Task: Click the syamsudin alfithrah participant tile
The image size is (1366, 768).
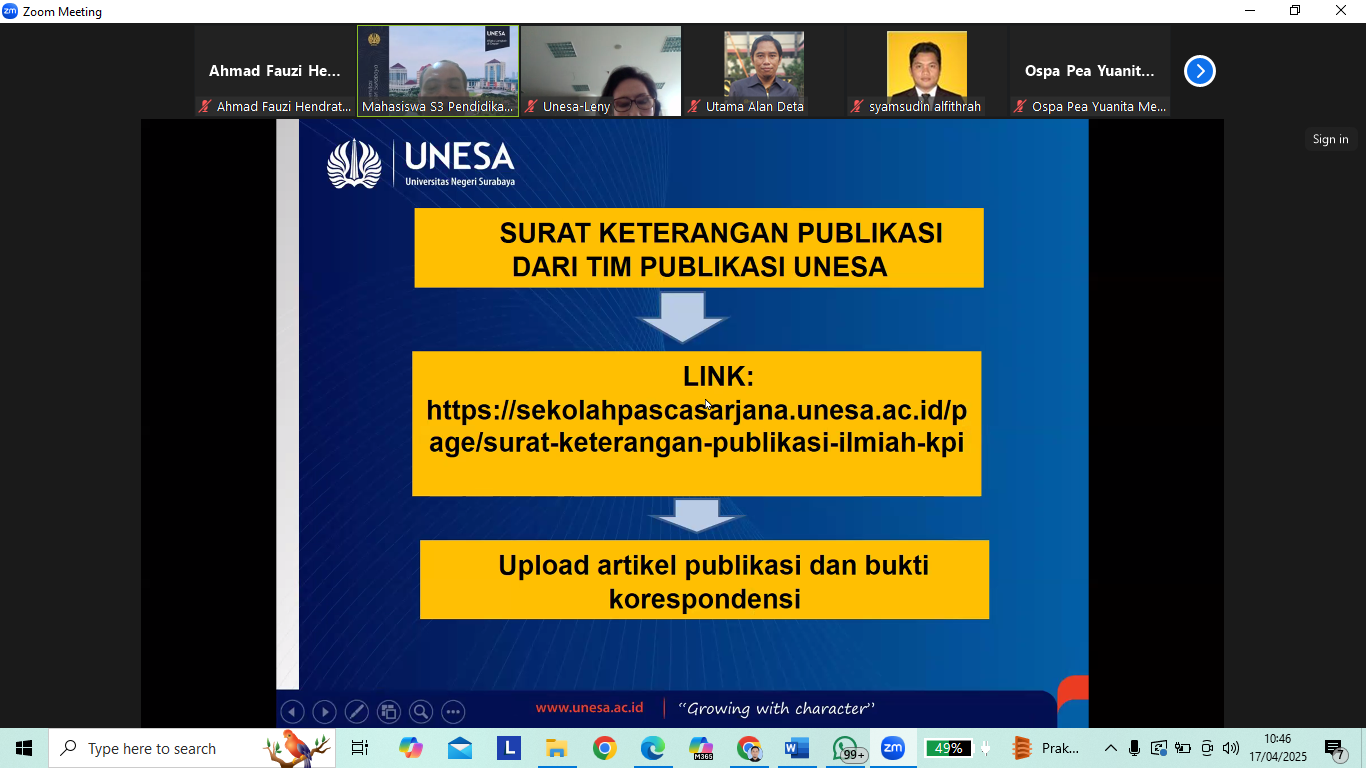Action: pyautogui.click(x=926, y=71)
